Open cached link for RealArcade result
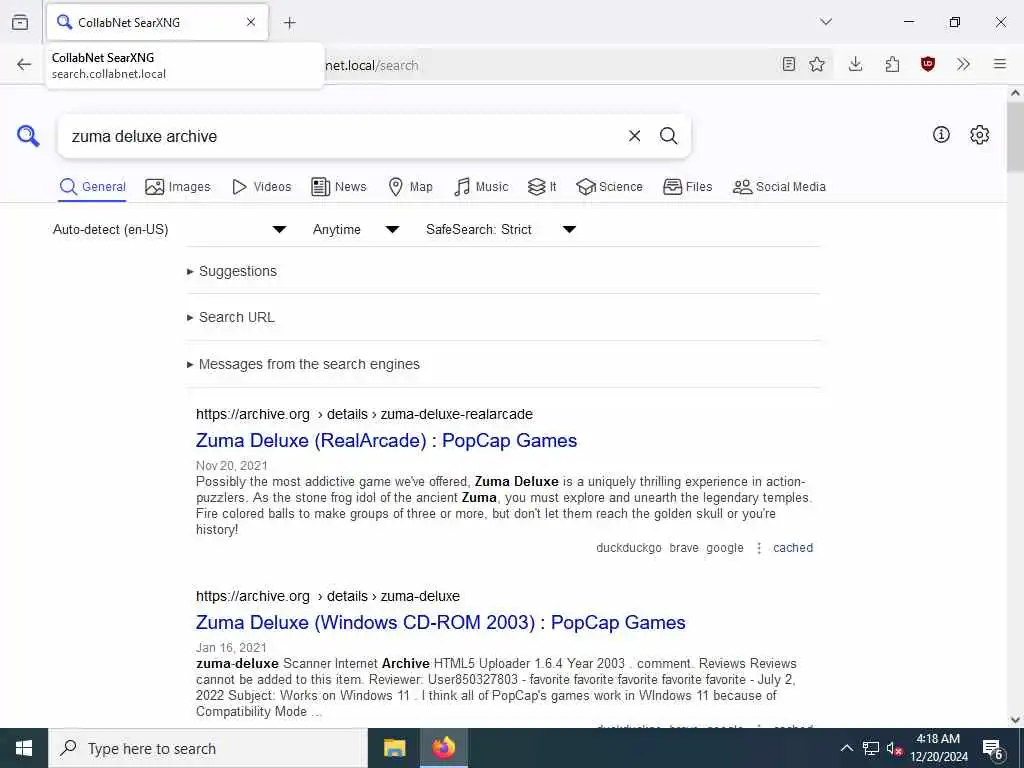Screen dimensions: 1024x768 [793, 548]
